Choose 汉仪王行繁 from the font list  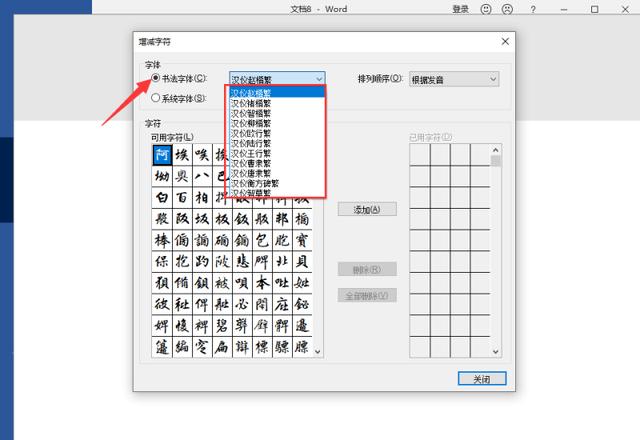coord(277,153)
